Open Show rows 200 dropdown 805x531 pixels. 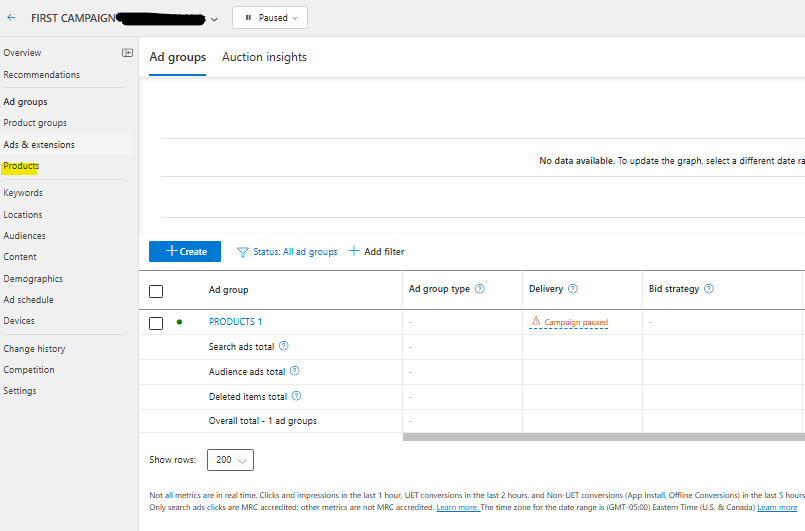coord(231,460)
